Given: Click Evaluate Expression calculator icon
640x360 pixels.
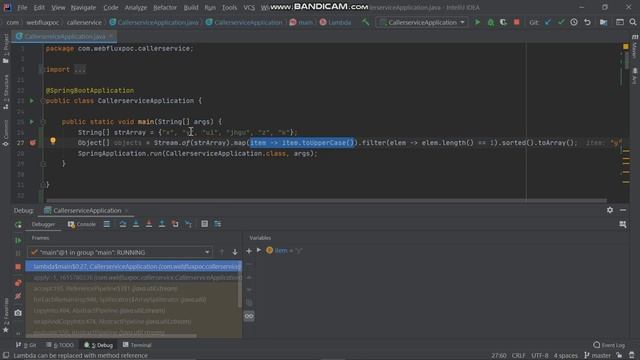Looking at the screenshot, I should coord(204,224).
